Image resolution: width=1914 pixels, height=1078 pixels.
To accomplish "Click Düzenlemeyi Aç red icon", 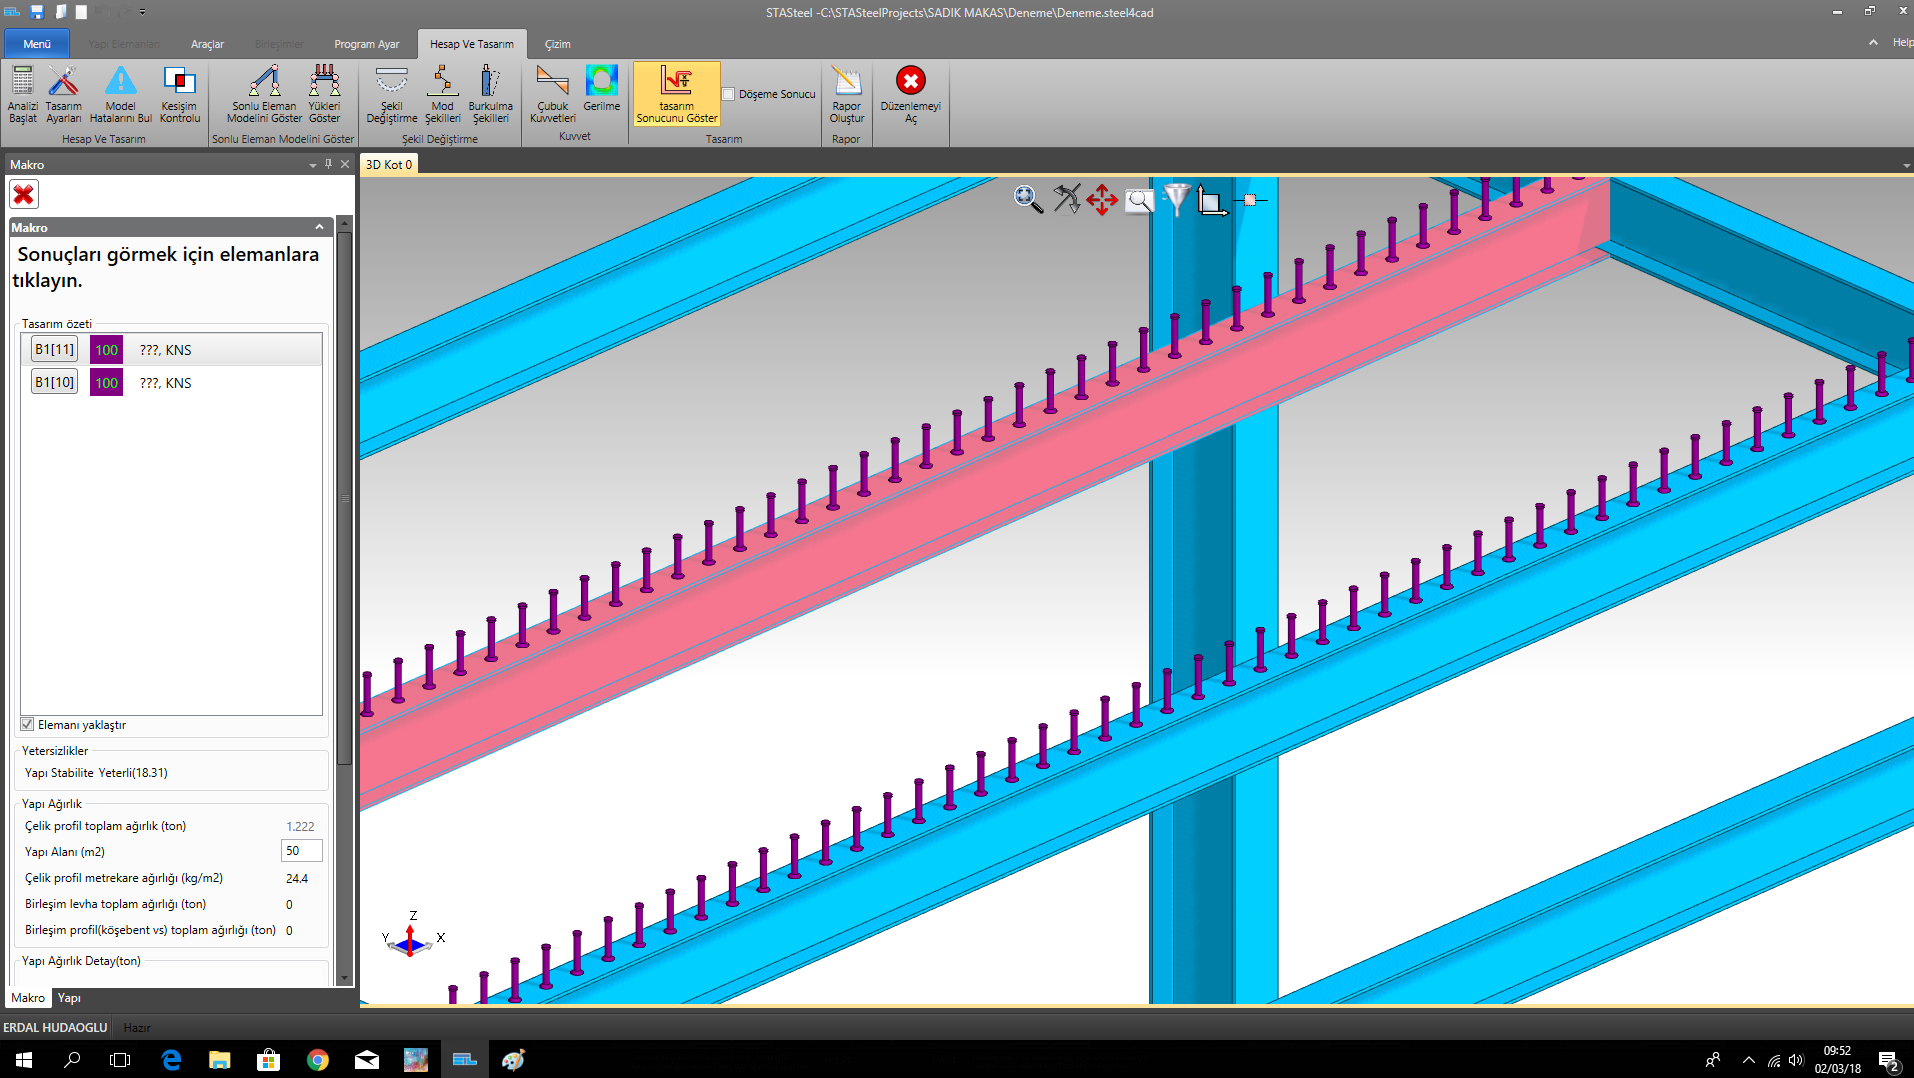I will [x=910, y=93].
